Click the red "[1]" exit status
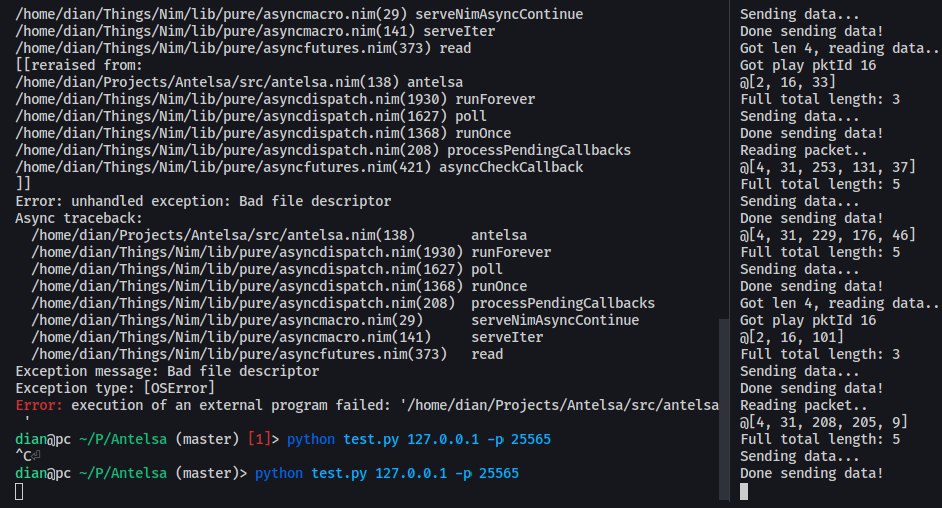 coord(259,439)
